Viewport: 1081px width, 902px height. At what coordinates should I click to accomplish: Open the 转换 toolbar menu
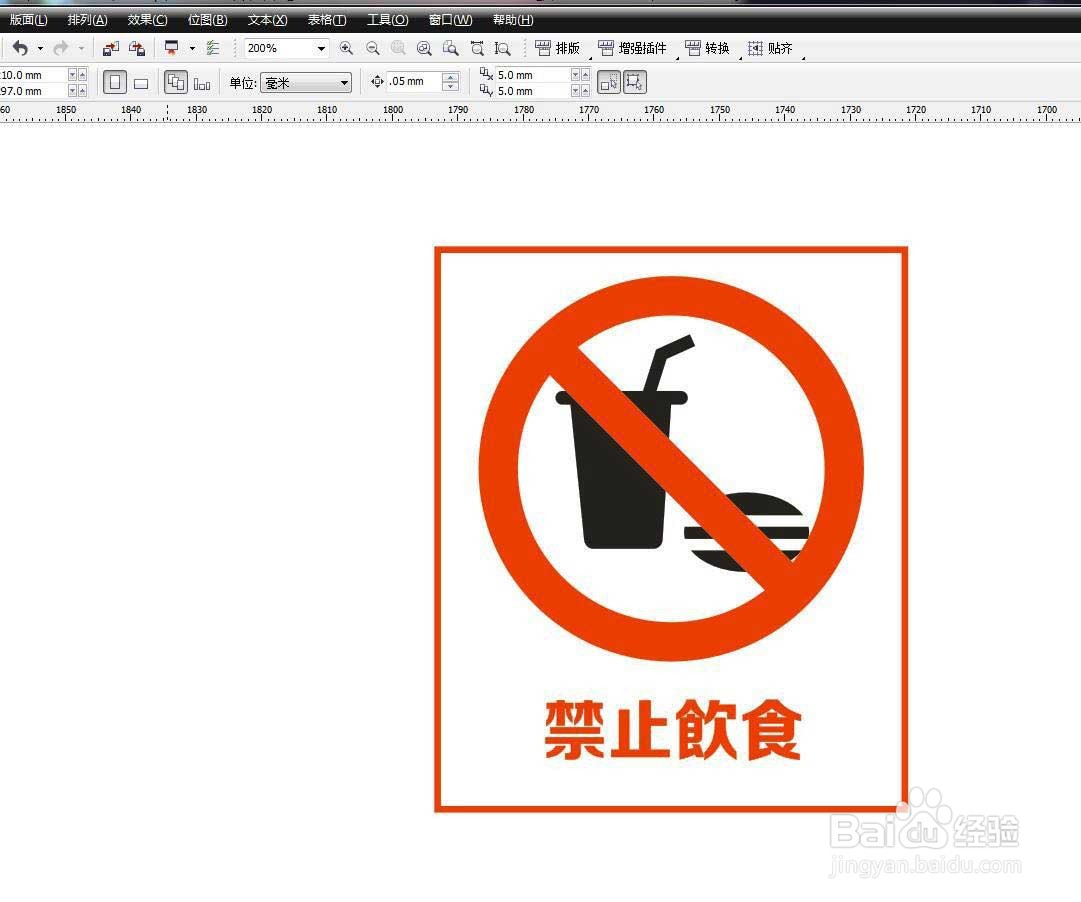click(708, 48)
